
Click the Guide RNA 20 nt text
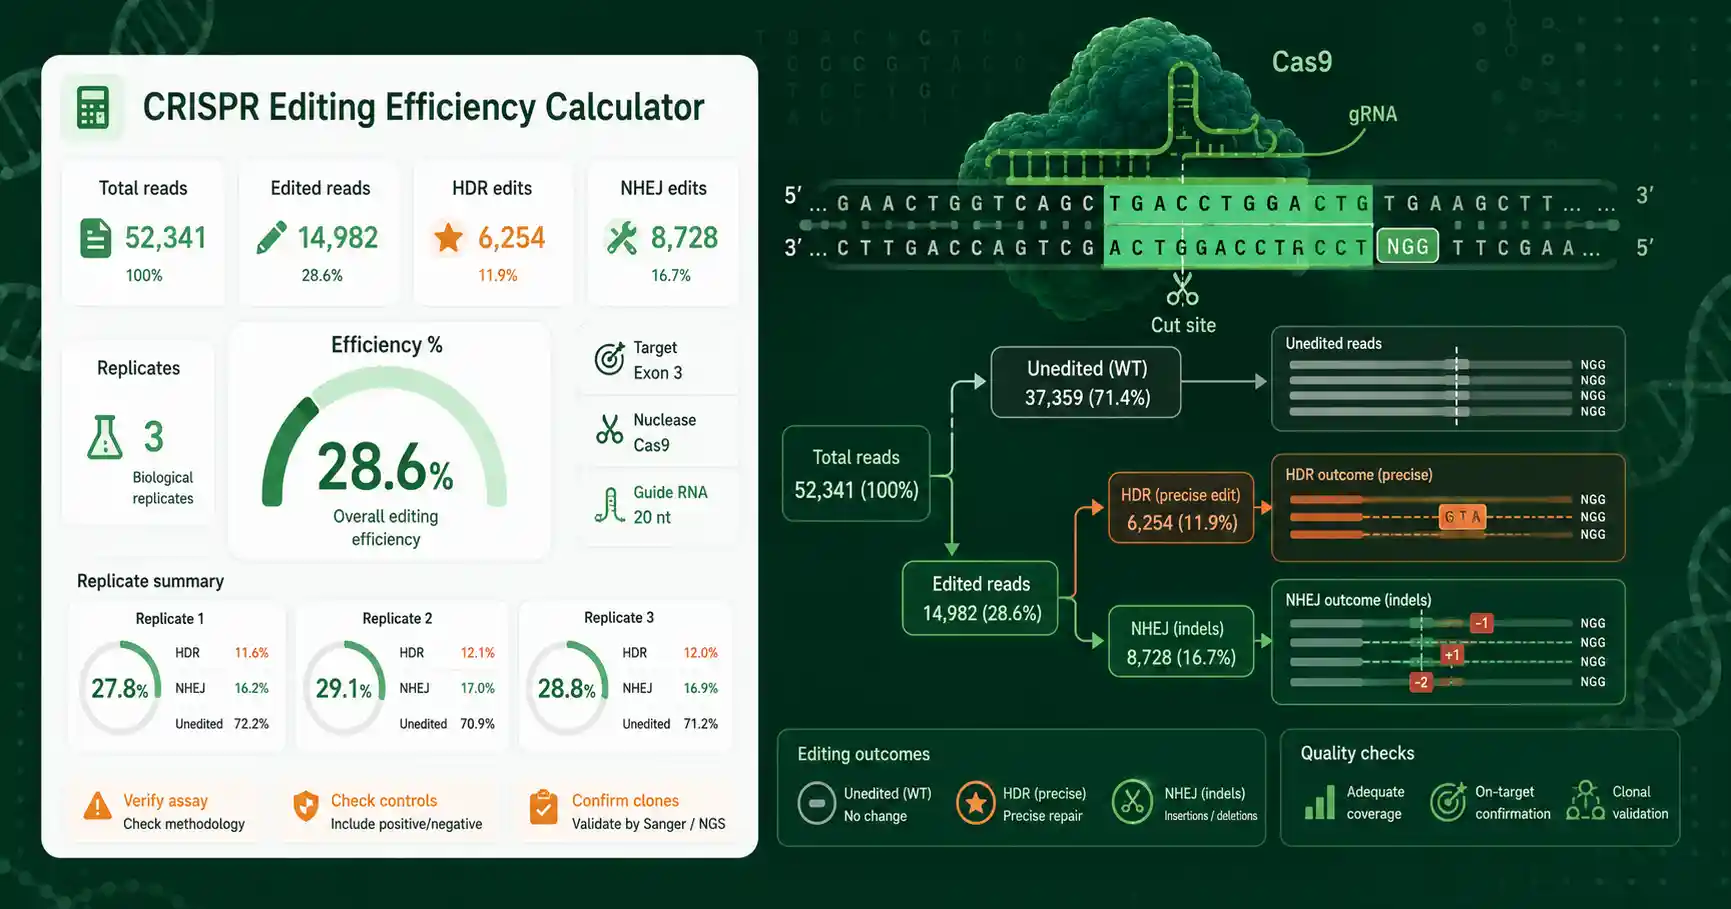[x=670, y=505]
